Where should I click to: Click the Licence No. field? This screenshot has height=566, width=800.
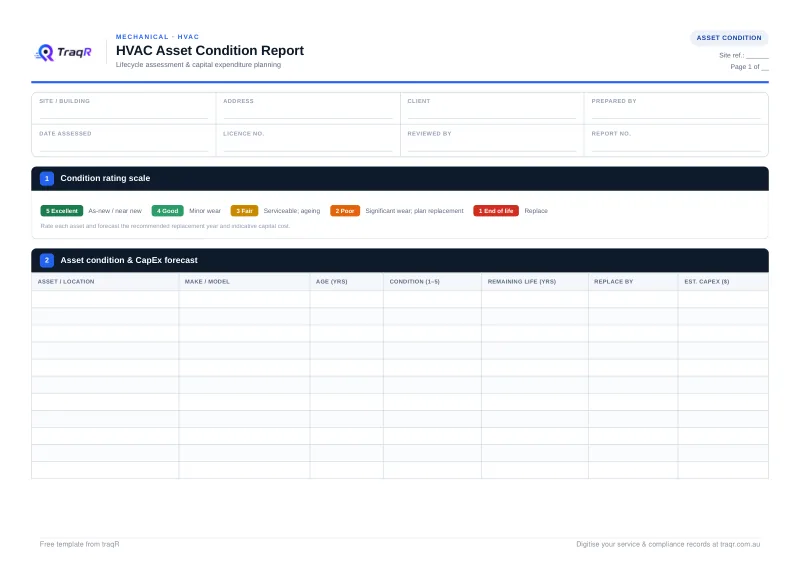point(308,140)
